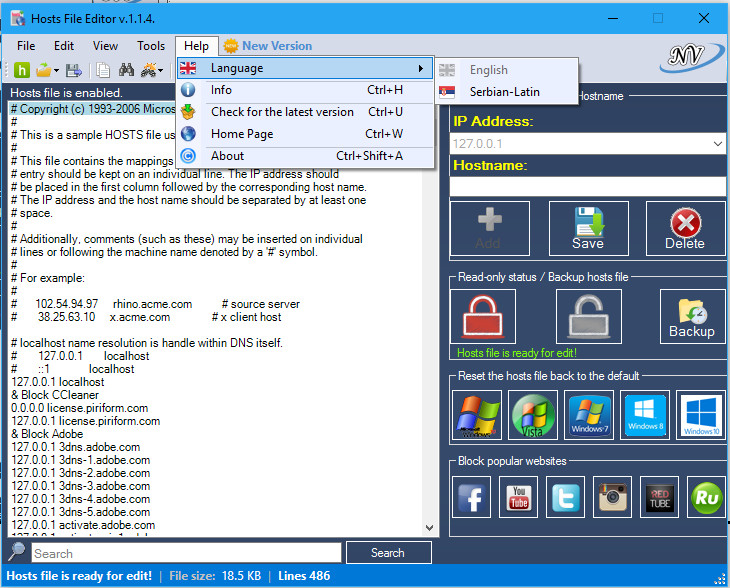The width and height of the screenshot is (730, 588).
Task: Click the grey open padlock button
Action: tap(589, 317)
